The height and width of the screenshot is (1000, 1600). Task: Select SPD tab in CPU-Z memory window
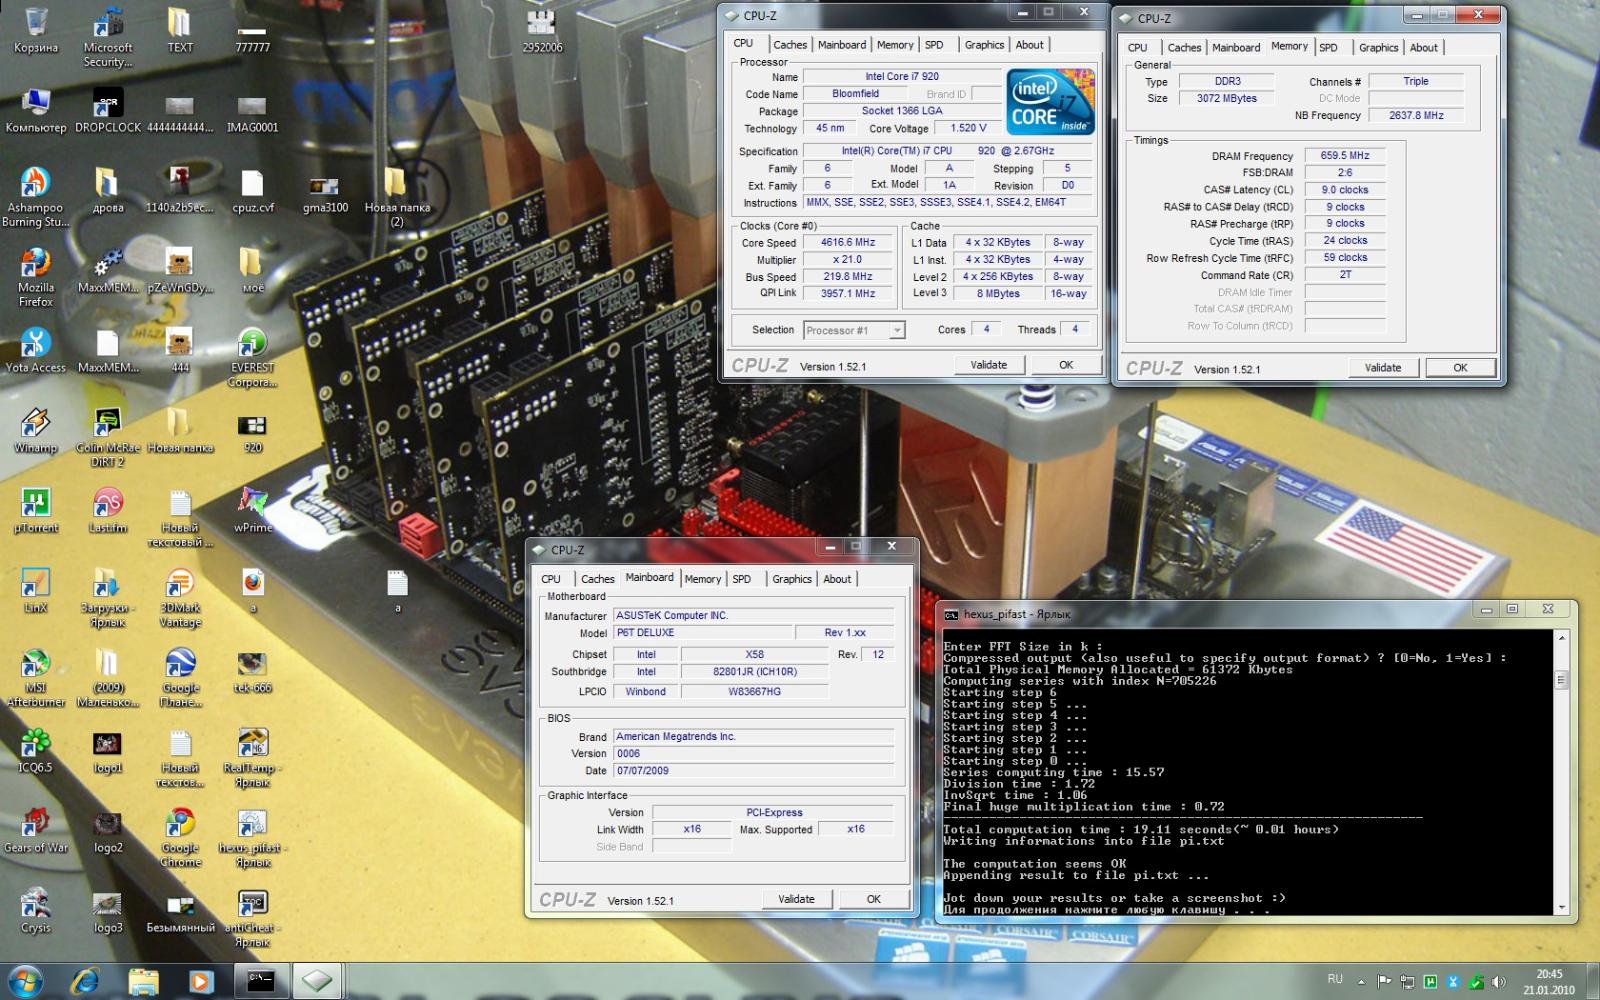[x=1328, y=48]
